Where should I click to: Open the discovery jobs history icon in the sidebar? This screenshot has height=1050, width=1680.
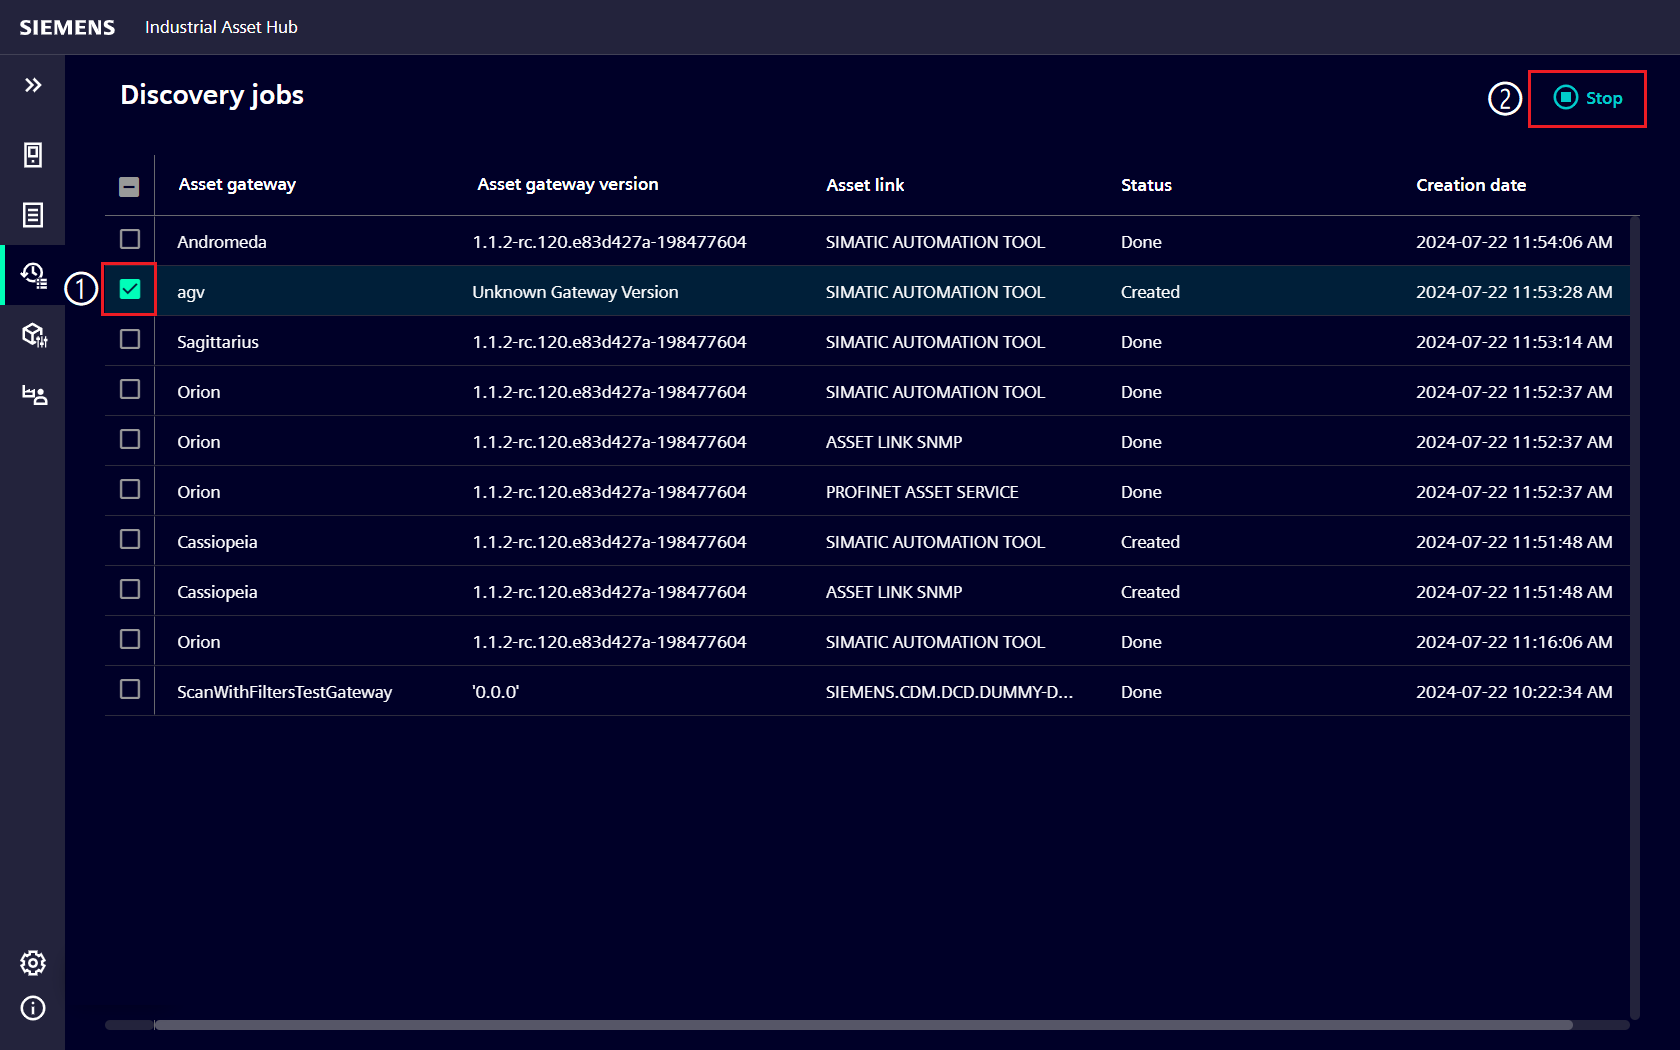coord(34,275)
